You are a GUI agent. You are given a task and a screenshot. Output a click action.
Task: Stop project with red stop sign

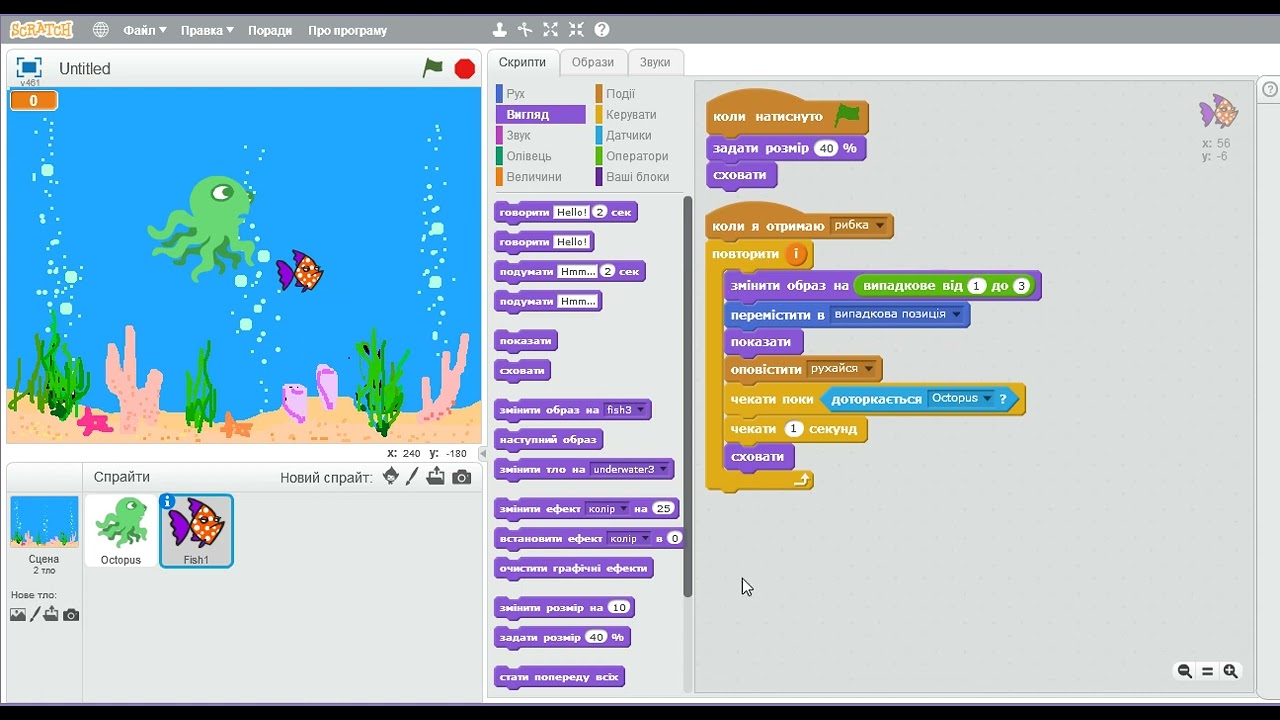pyautogui.click(x=465, y=68)
